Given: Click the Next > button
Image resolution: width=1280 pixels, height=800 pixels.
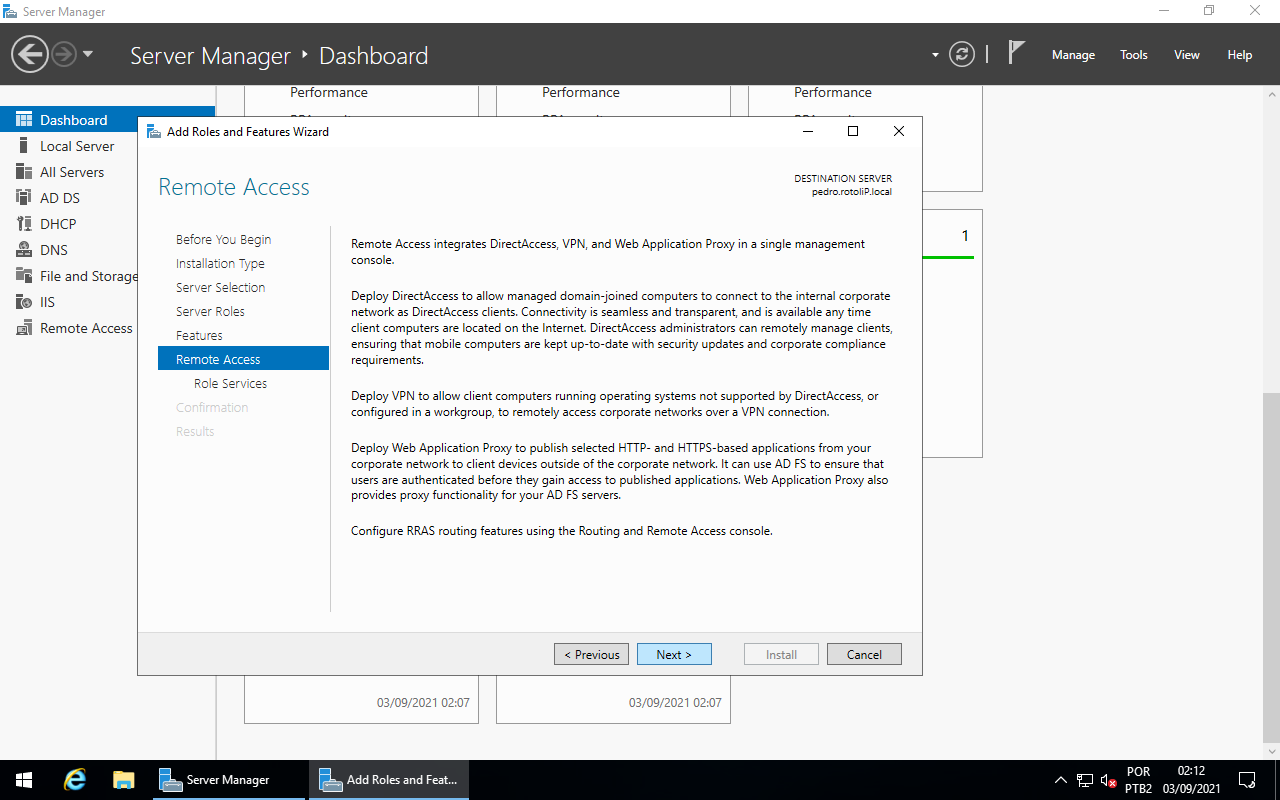Looking at the screenshot, I should click(x=674, y=654).
